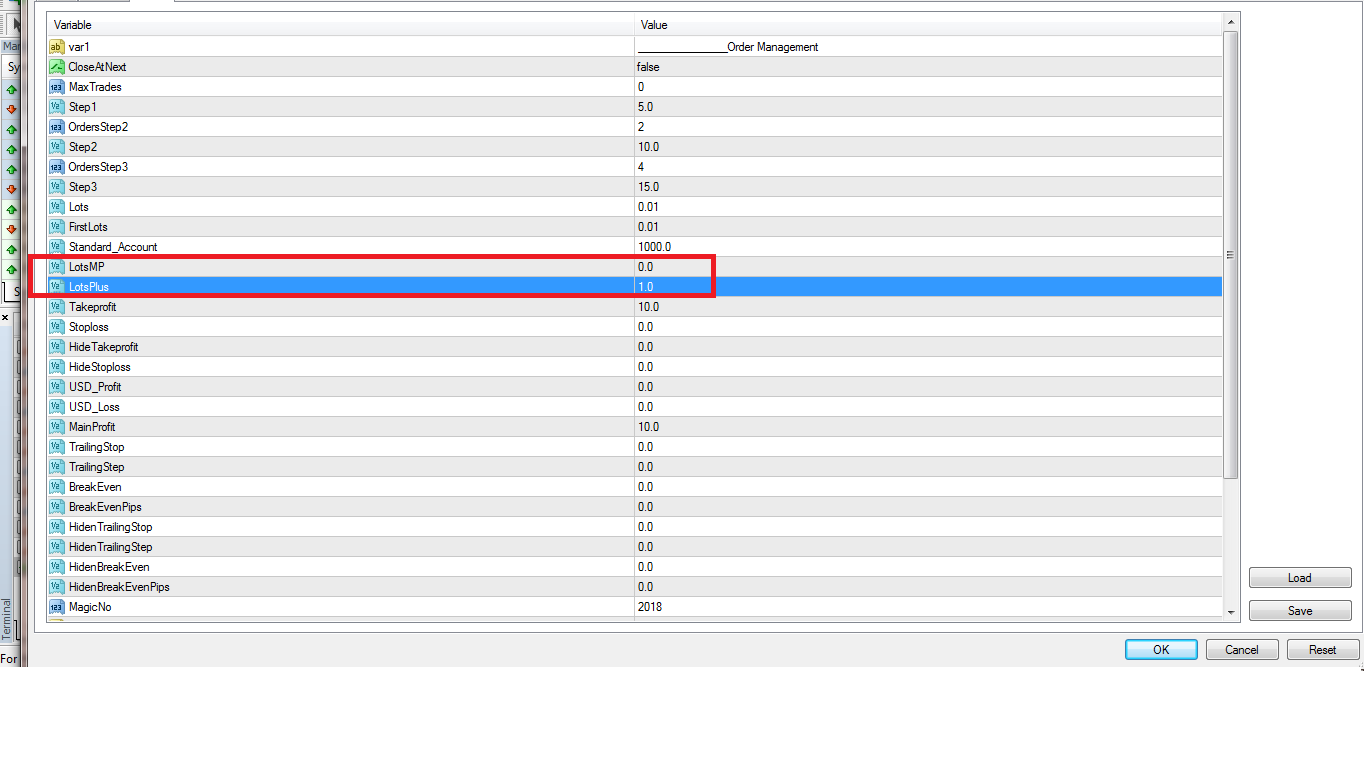Select the TrailingStop row
Image resolution: width=1366 pixels, height=768 pixels.
[340, 447]
